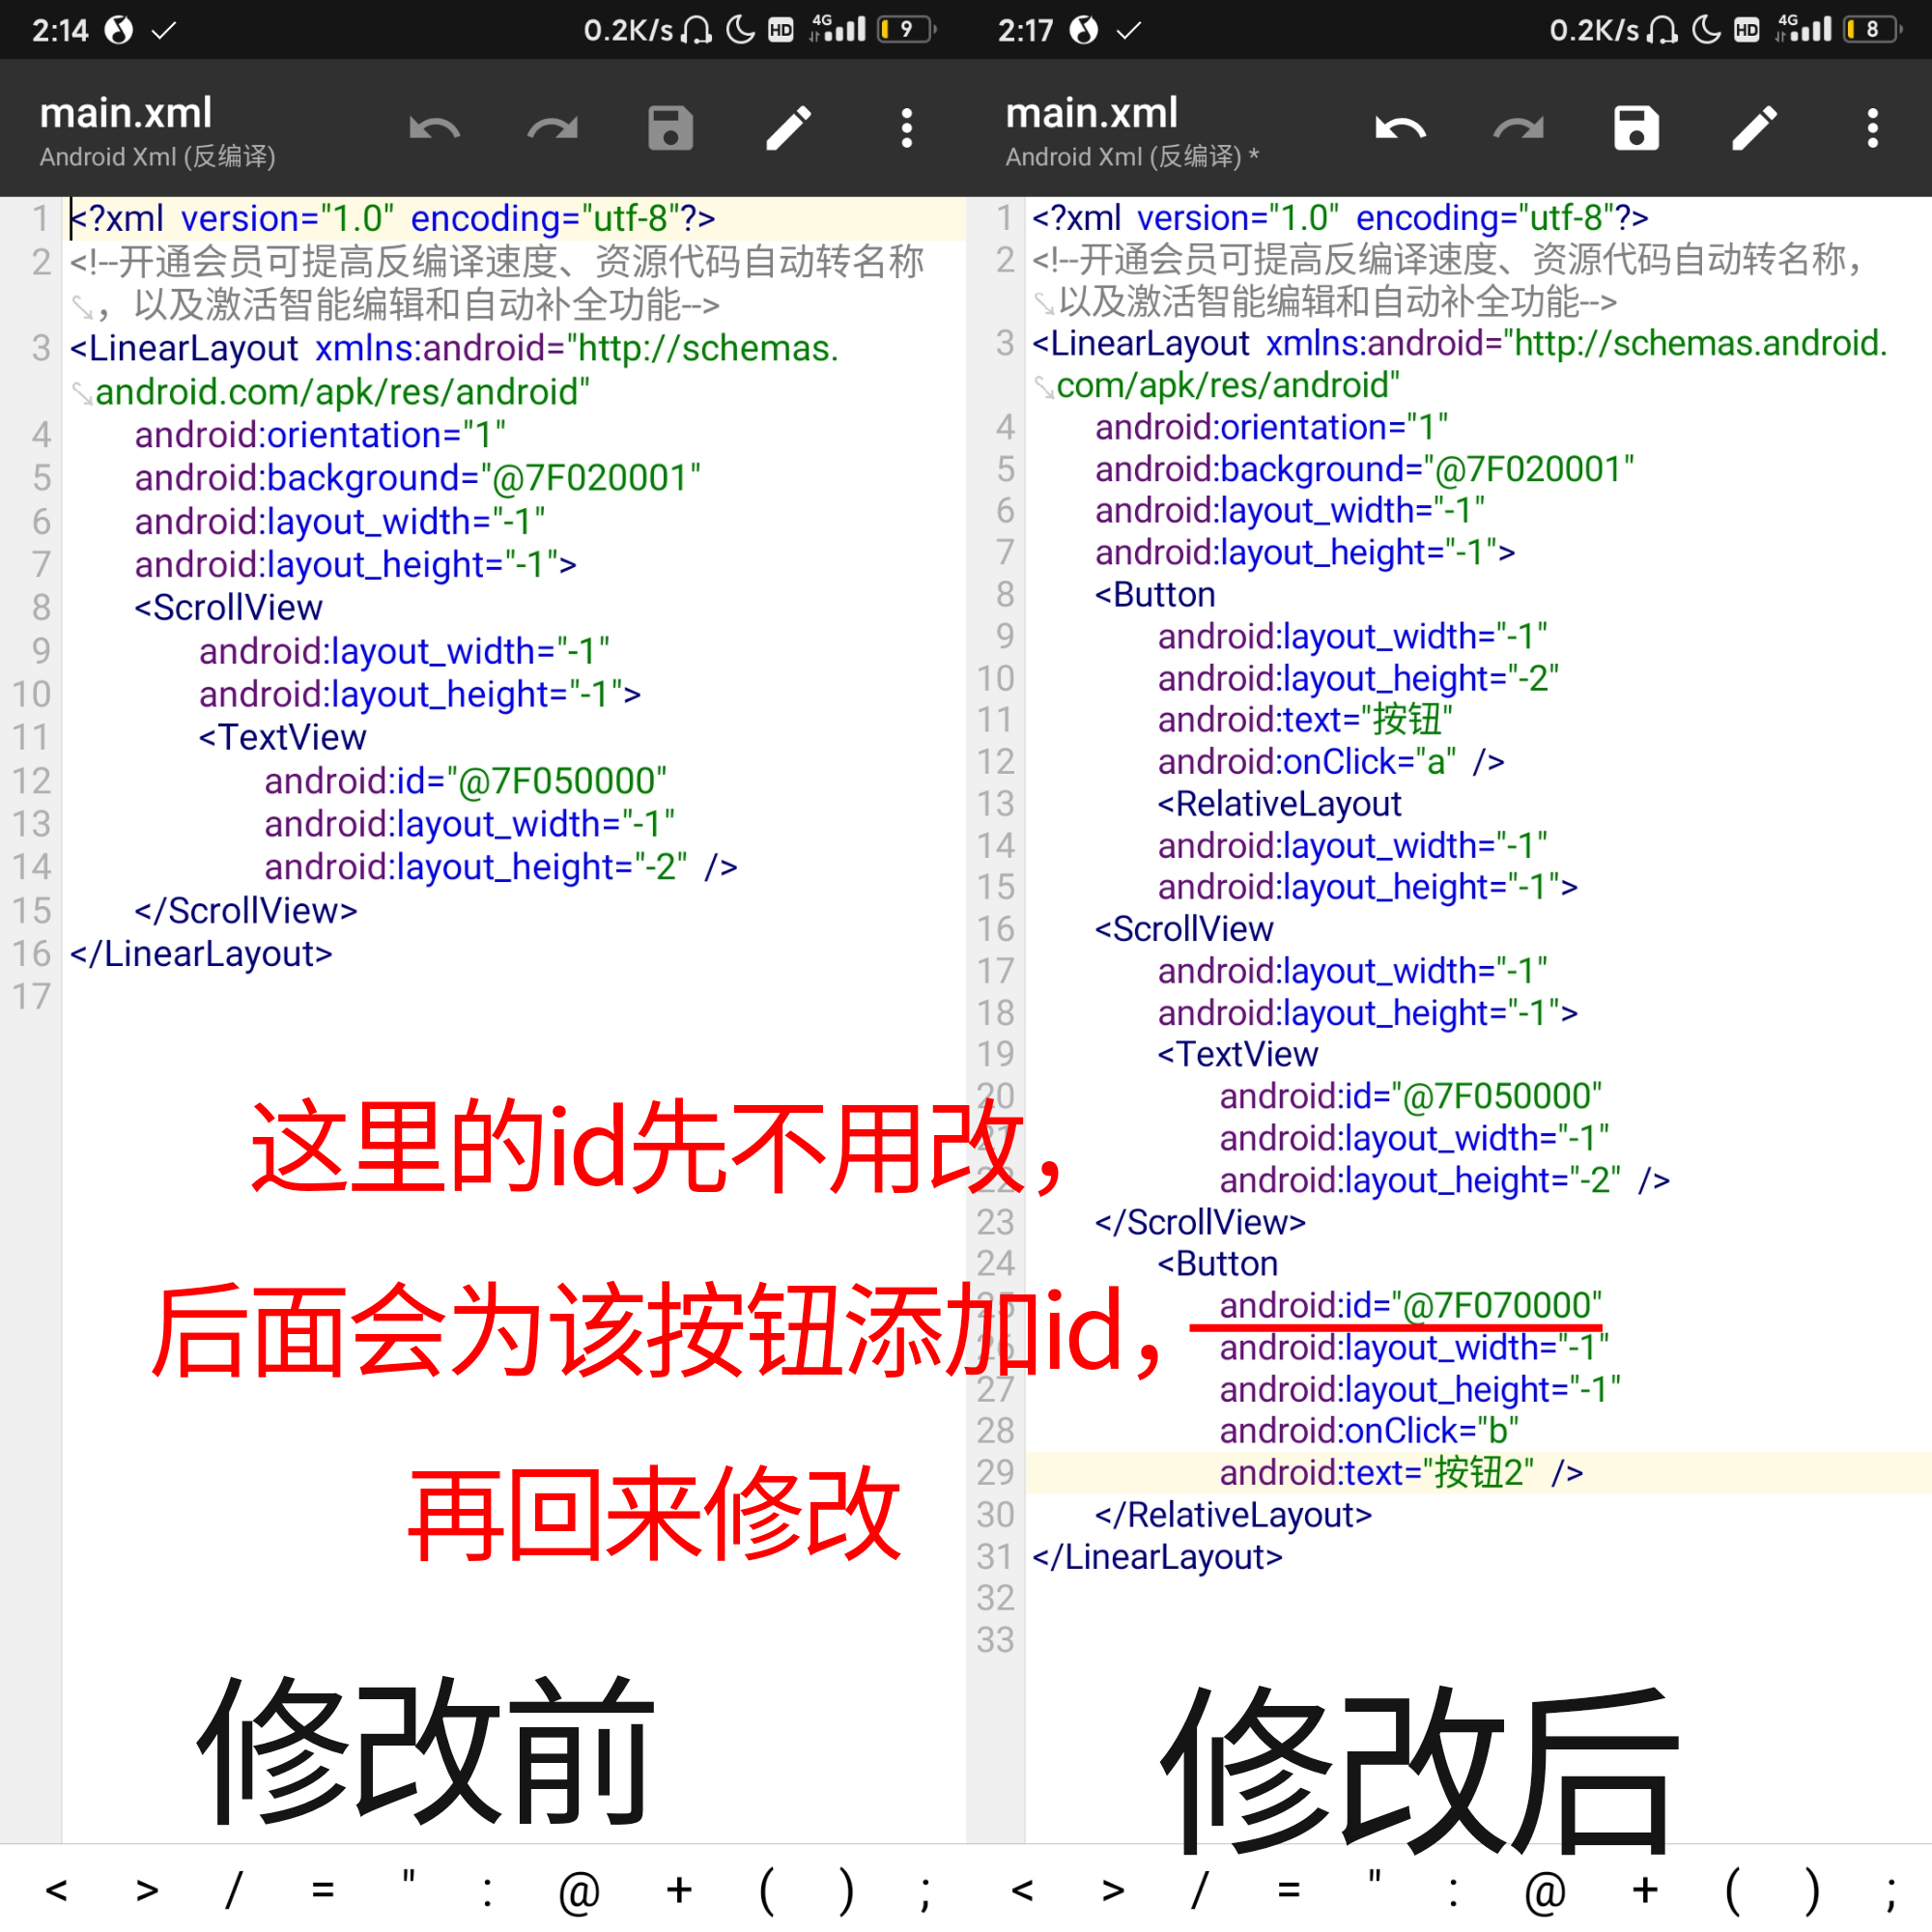The image size is (1932, 1932).
Task: Tap main.xml title in left editor
Action: (x=126, y=113)
